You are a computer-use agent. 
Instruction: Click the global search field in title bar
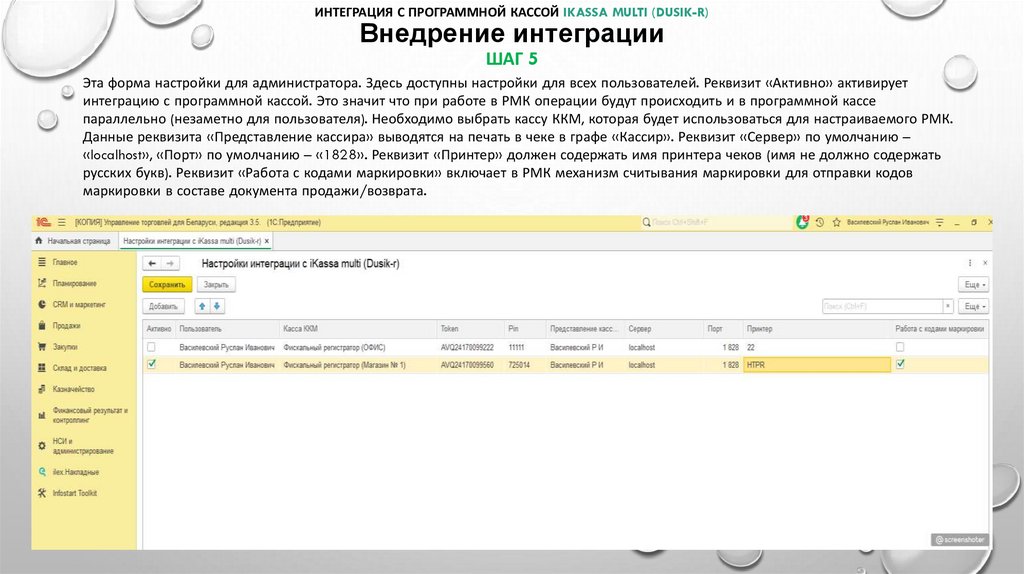(715, 223)
